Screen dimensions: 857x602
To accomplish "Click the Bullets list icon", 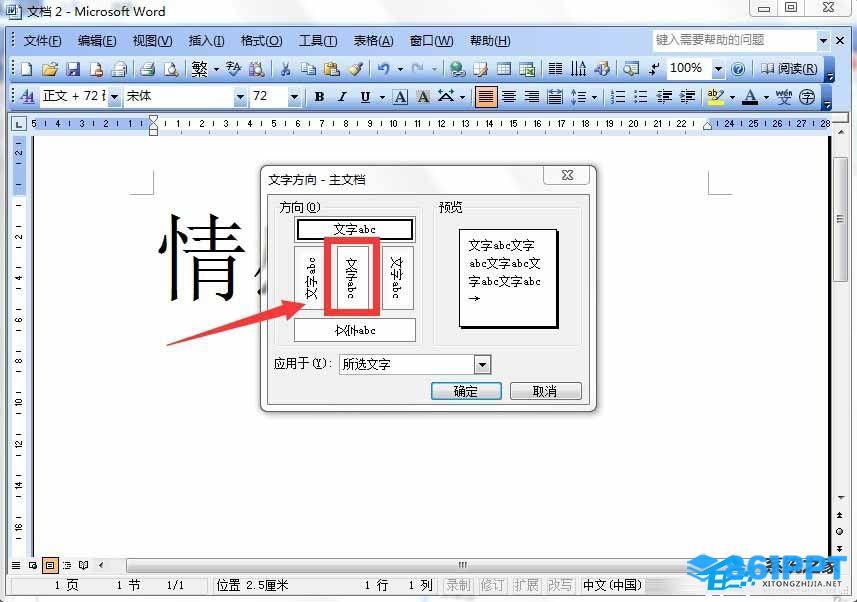I will 641,97.
